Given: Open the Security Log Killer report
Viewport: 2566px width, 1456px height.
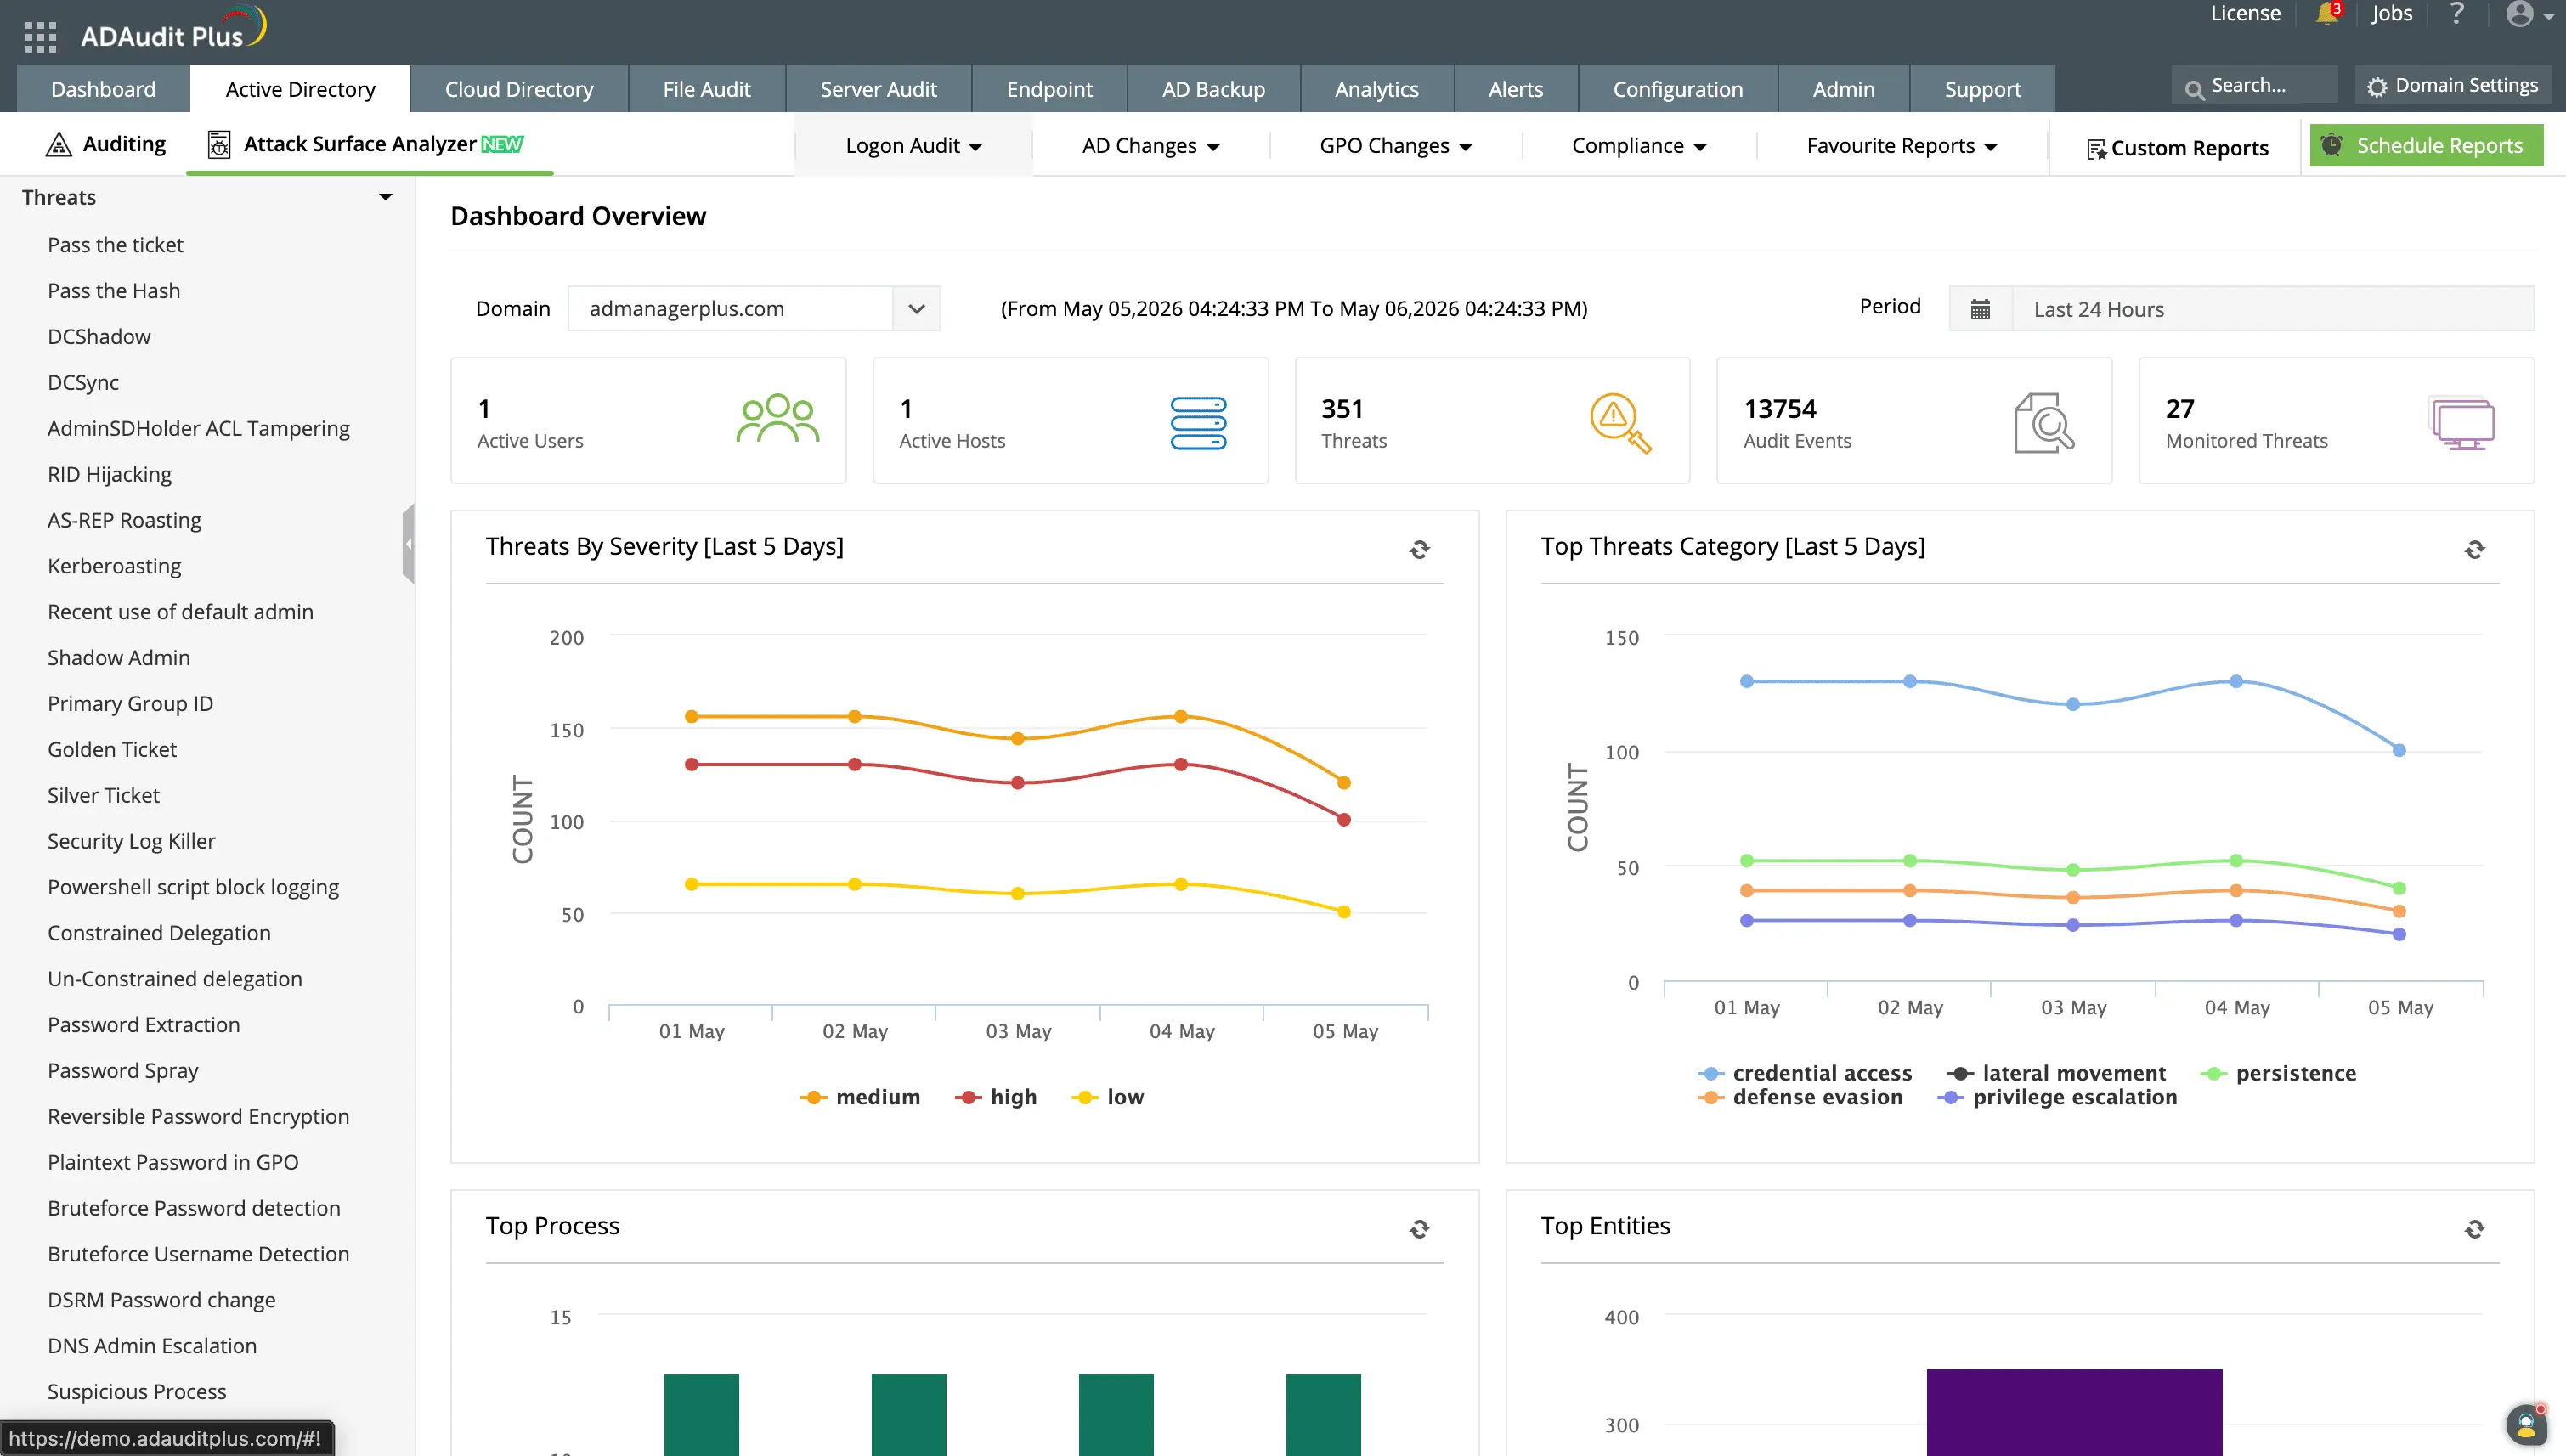Looking at the screenshot, I should point(131,842).
